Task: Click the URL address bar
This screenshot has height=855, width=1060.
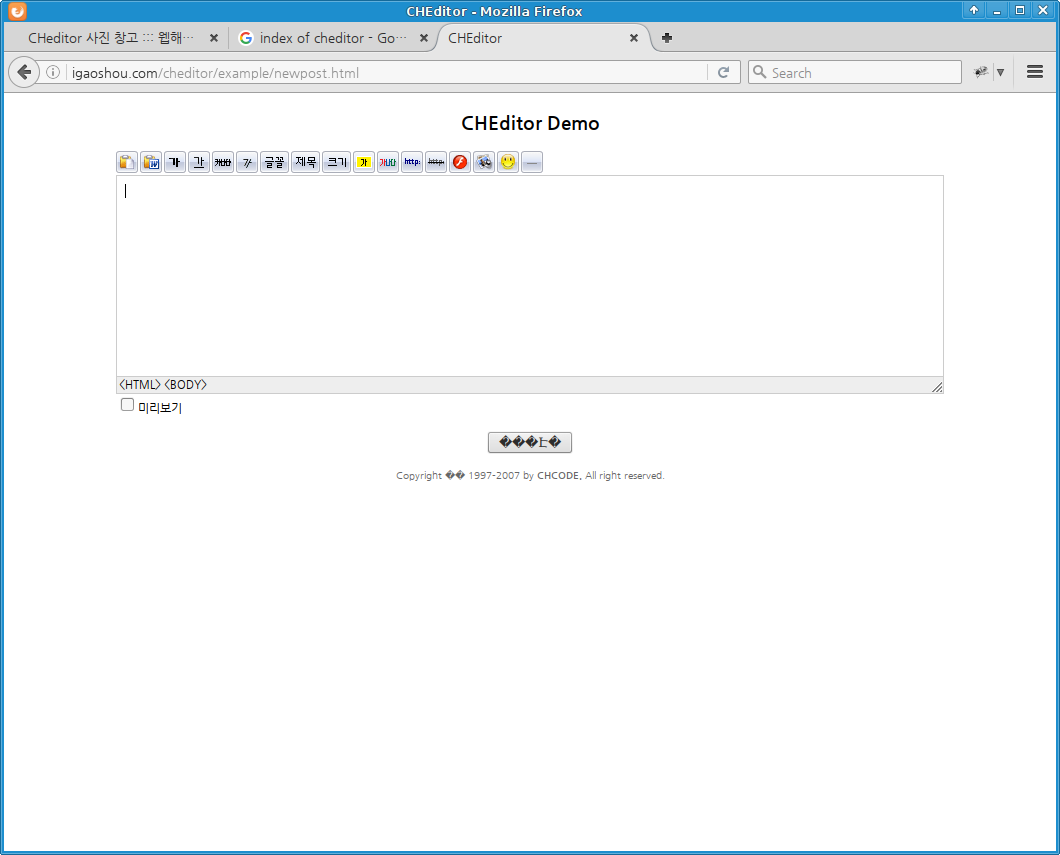Action: tap(385, 73)
